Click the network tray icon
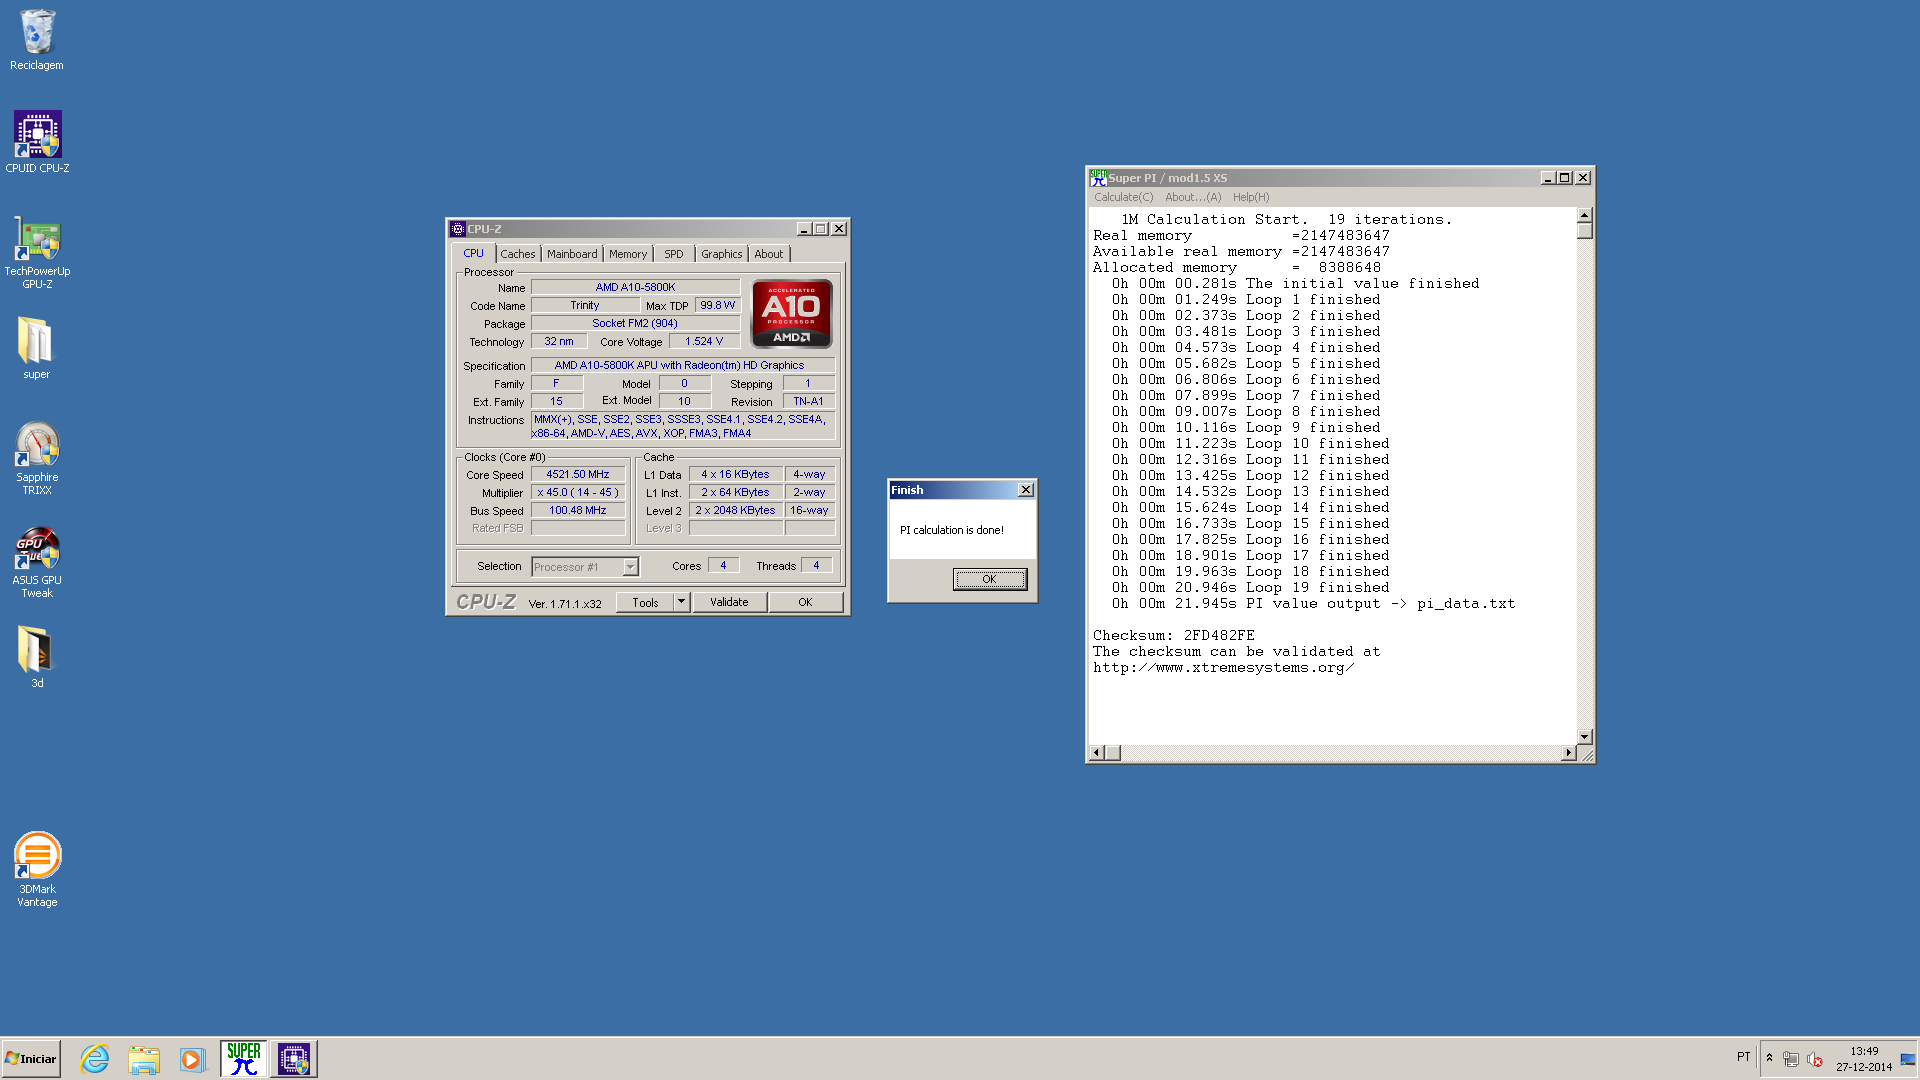Viewport: 1920px width, 1080px height. click(1791, 1059)
